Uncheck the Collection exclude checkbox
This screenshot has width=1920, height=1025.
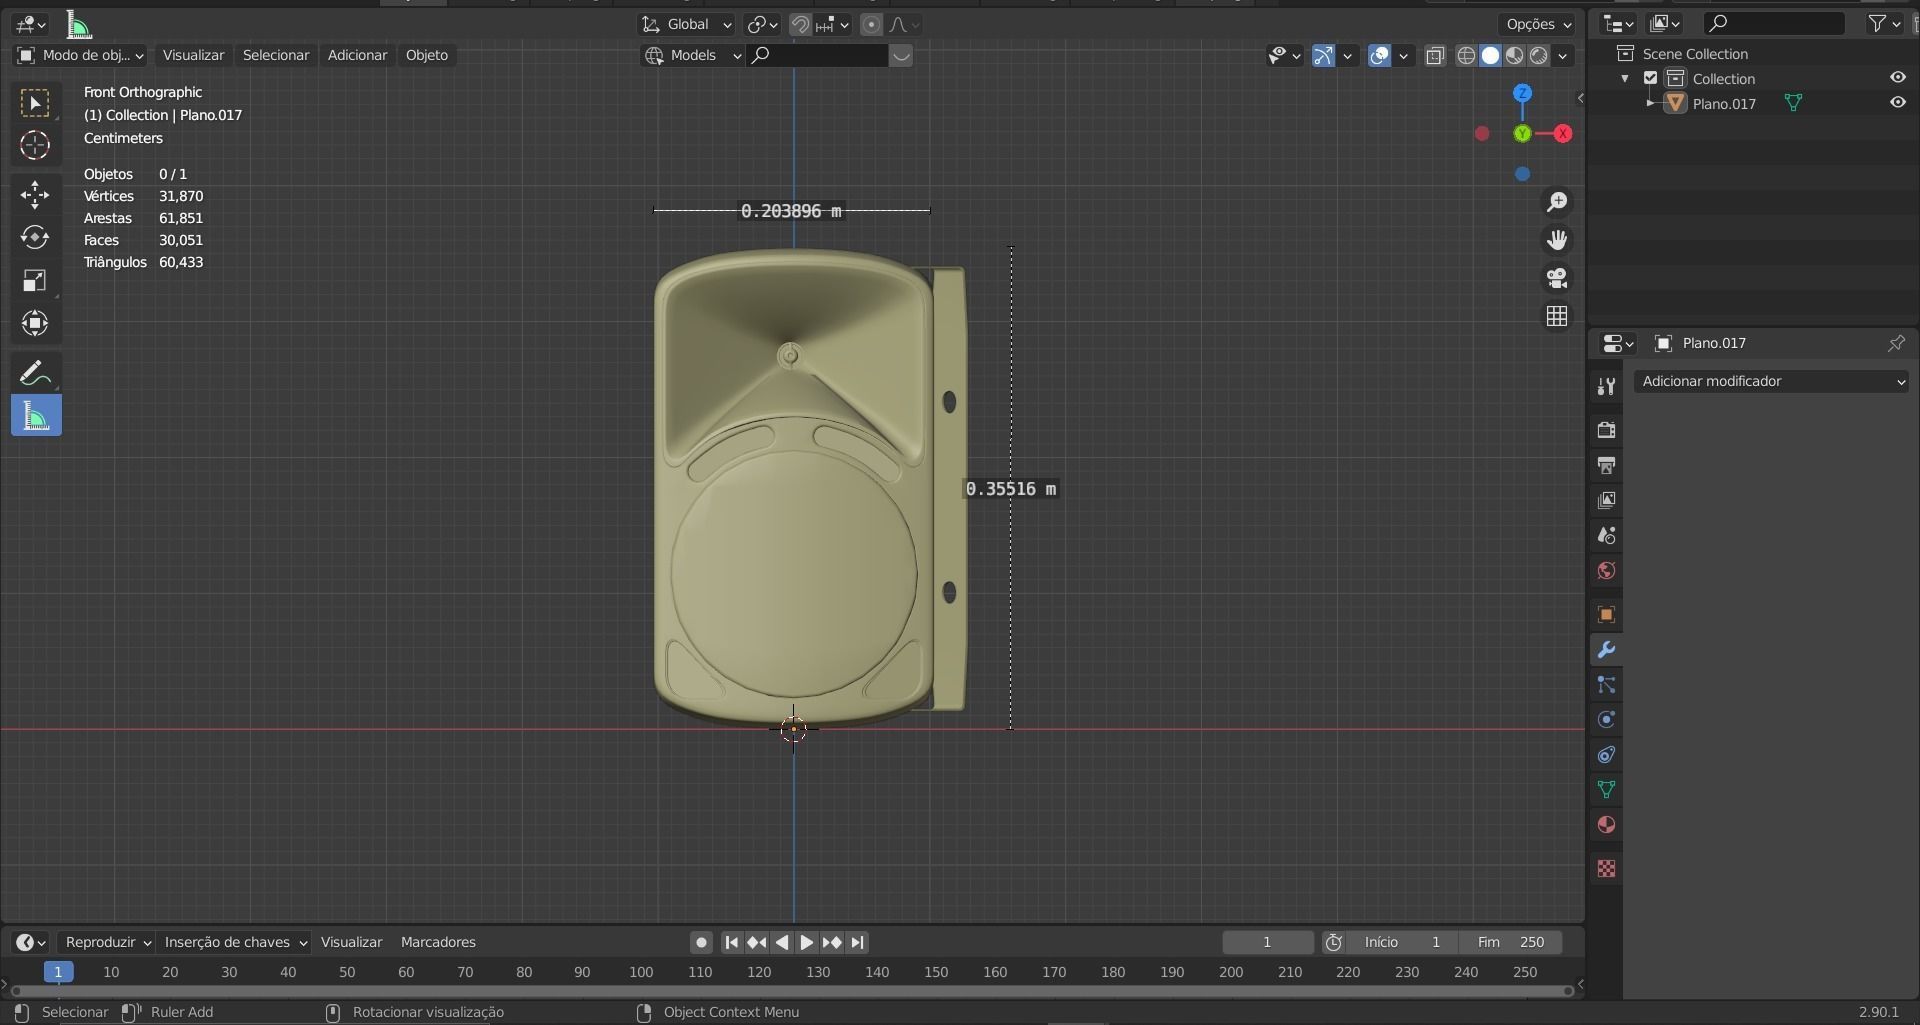[x=1651, y=78]
